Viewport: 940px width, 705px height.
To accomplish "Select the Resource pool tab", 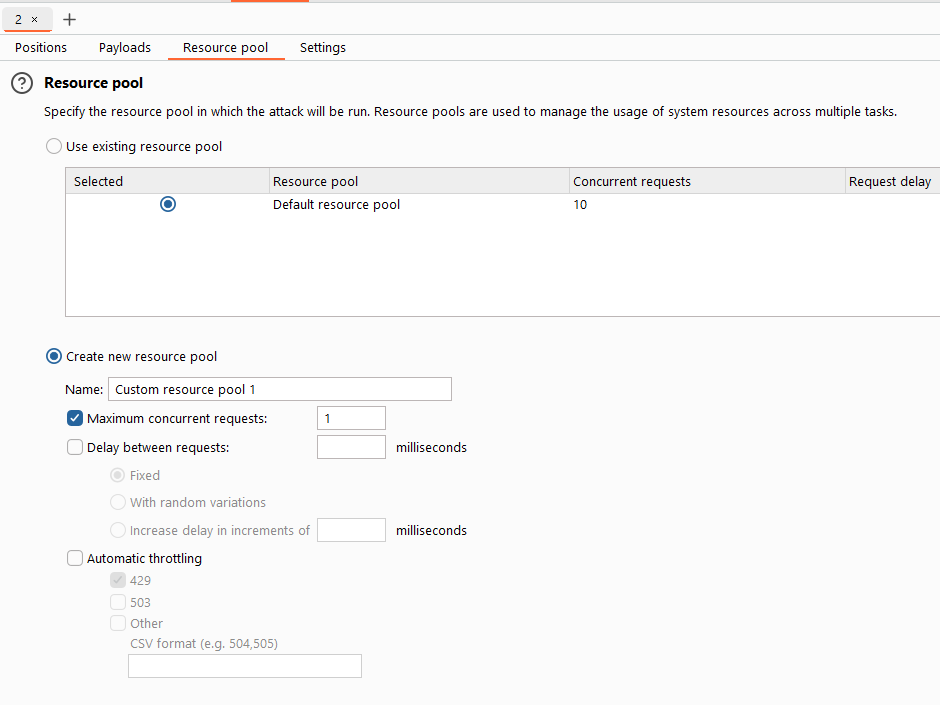I will pos(225,47).
